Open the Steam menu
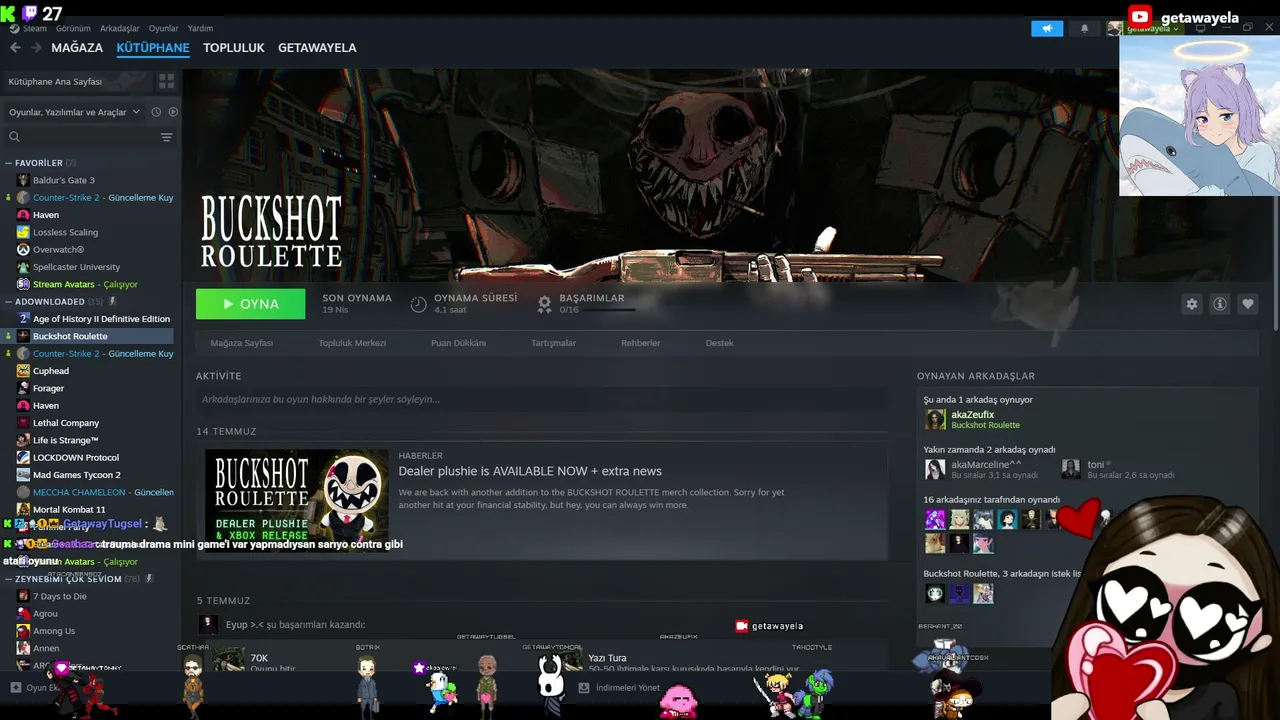This screenshot has width=1280, height=720. pyautogui.click(x=35, y=28)
